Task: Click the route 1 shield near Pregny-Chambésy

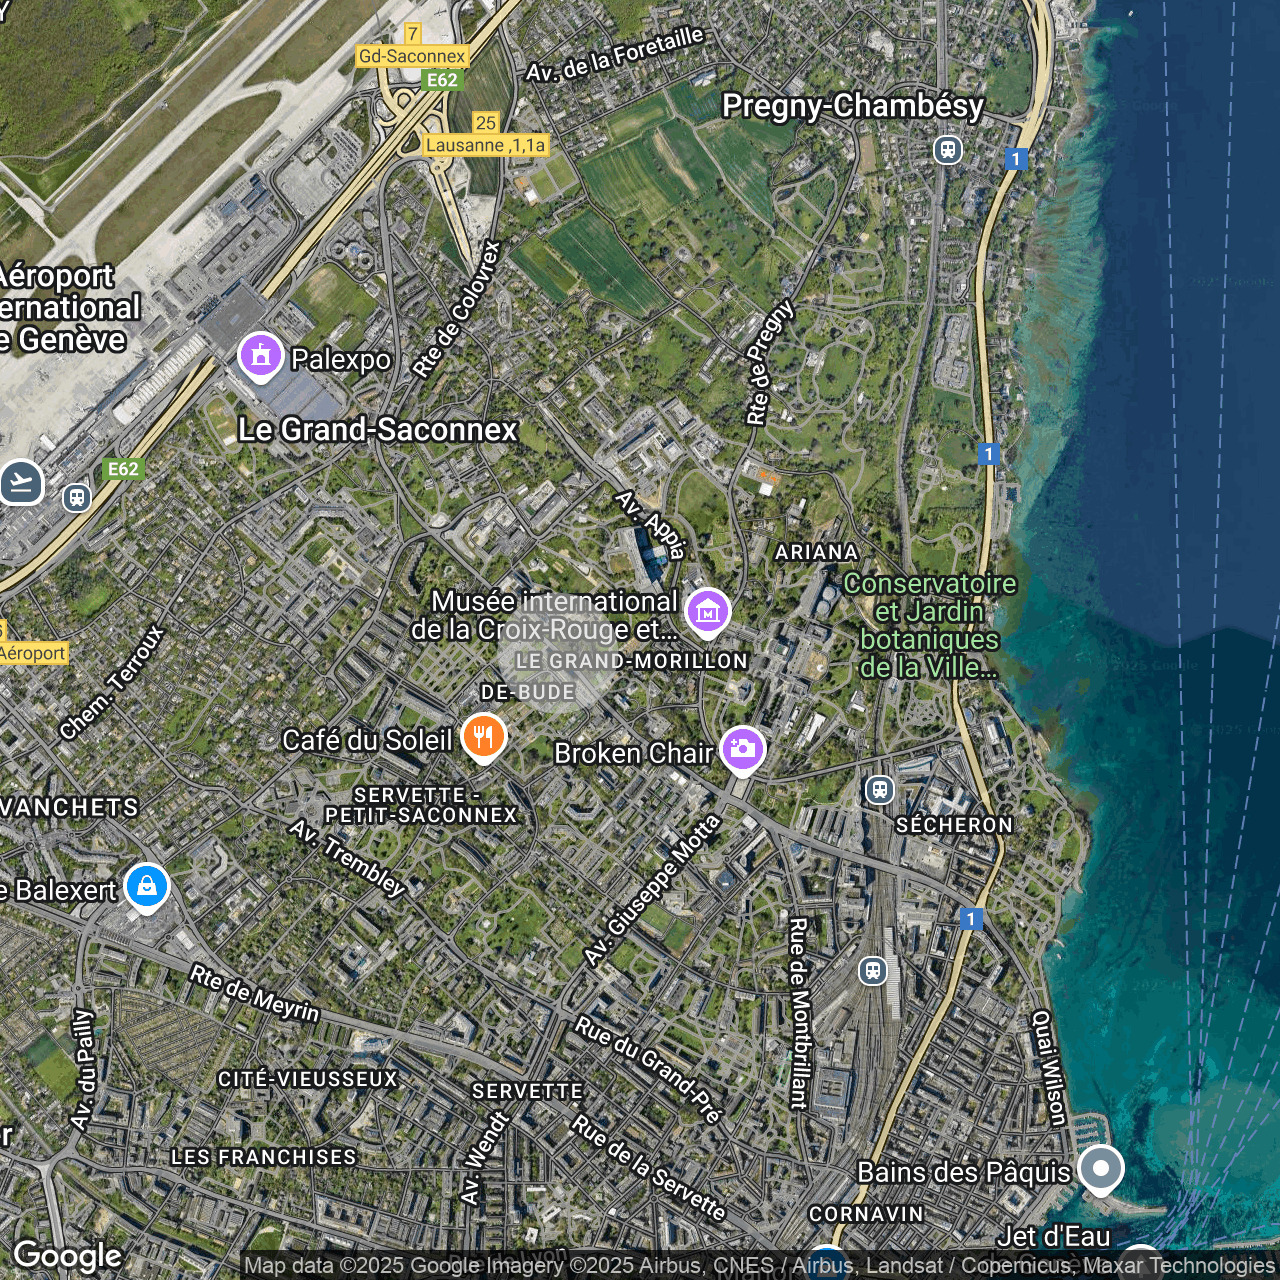Action: pos(1016,159)
